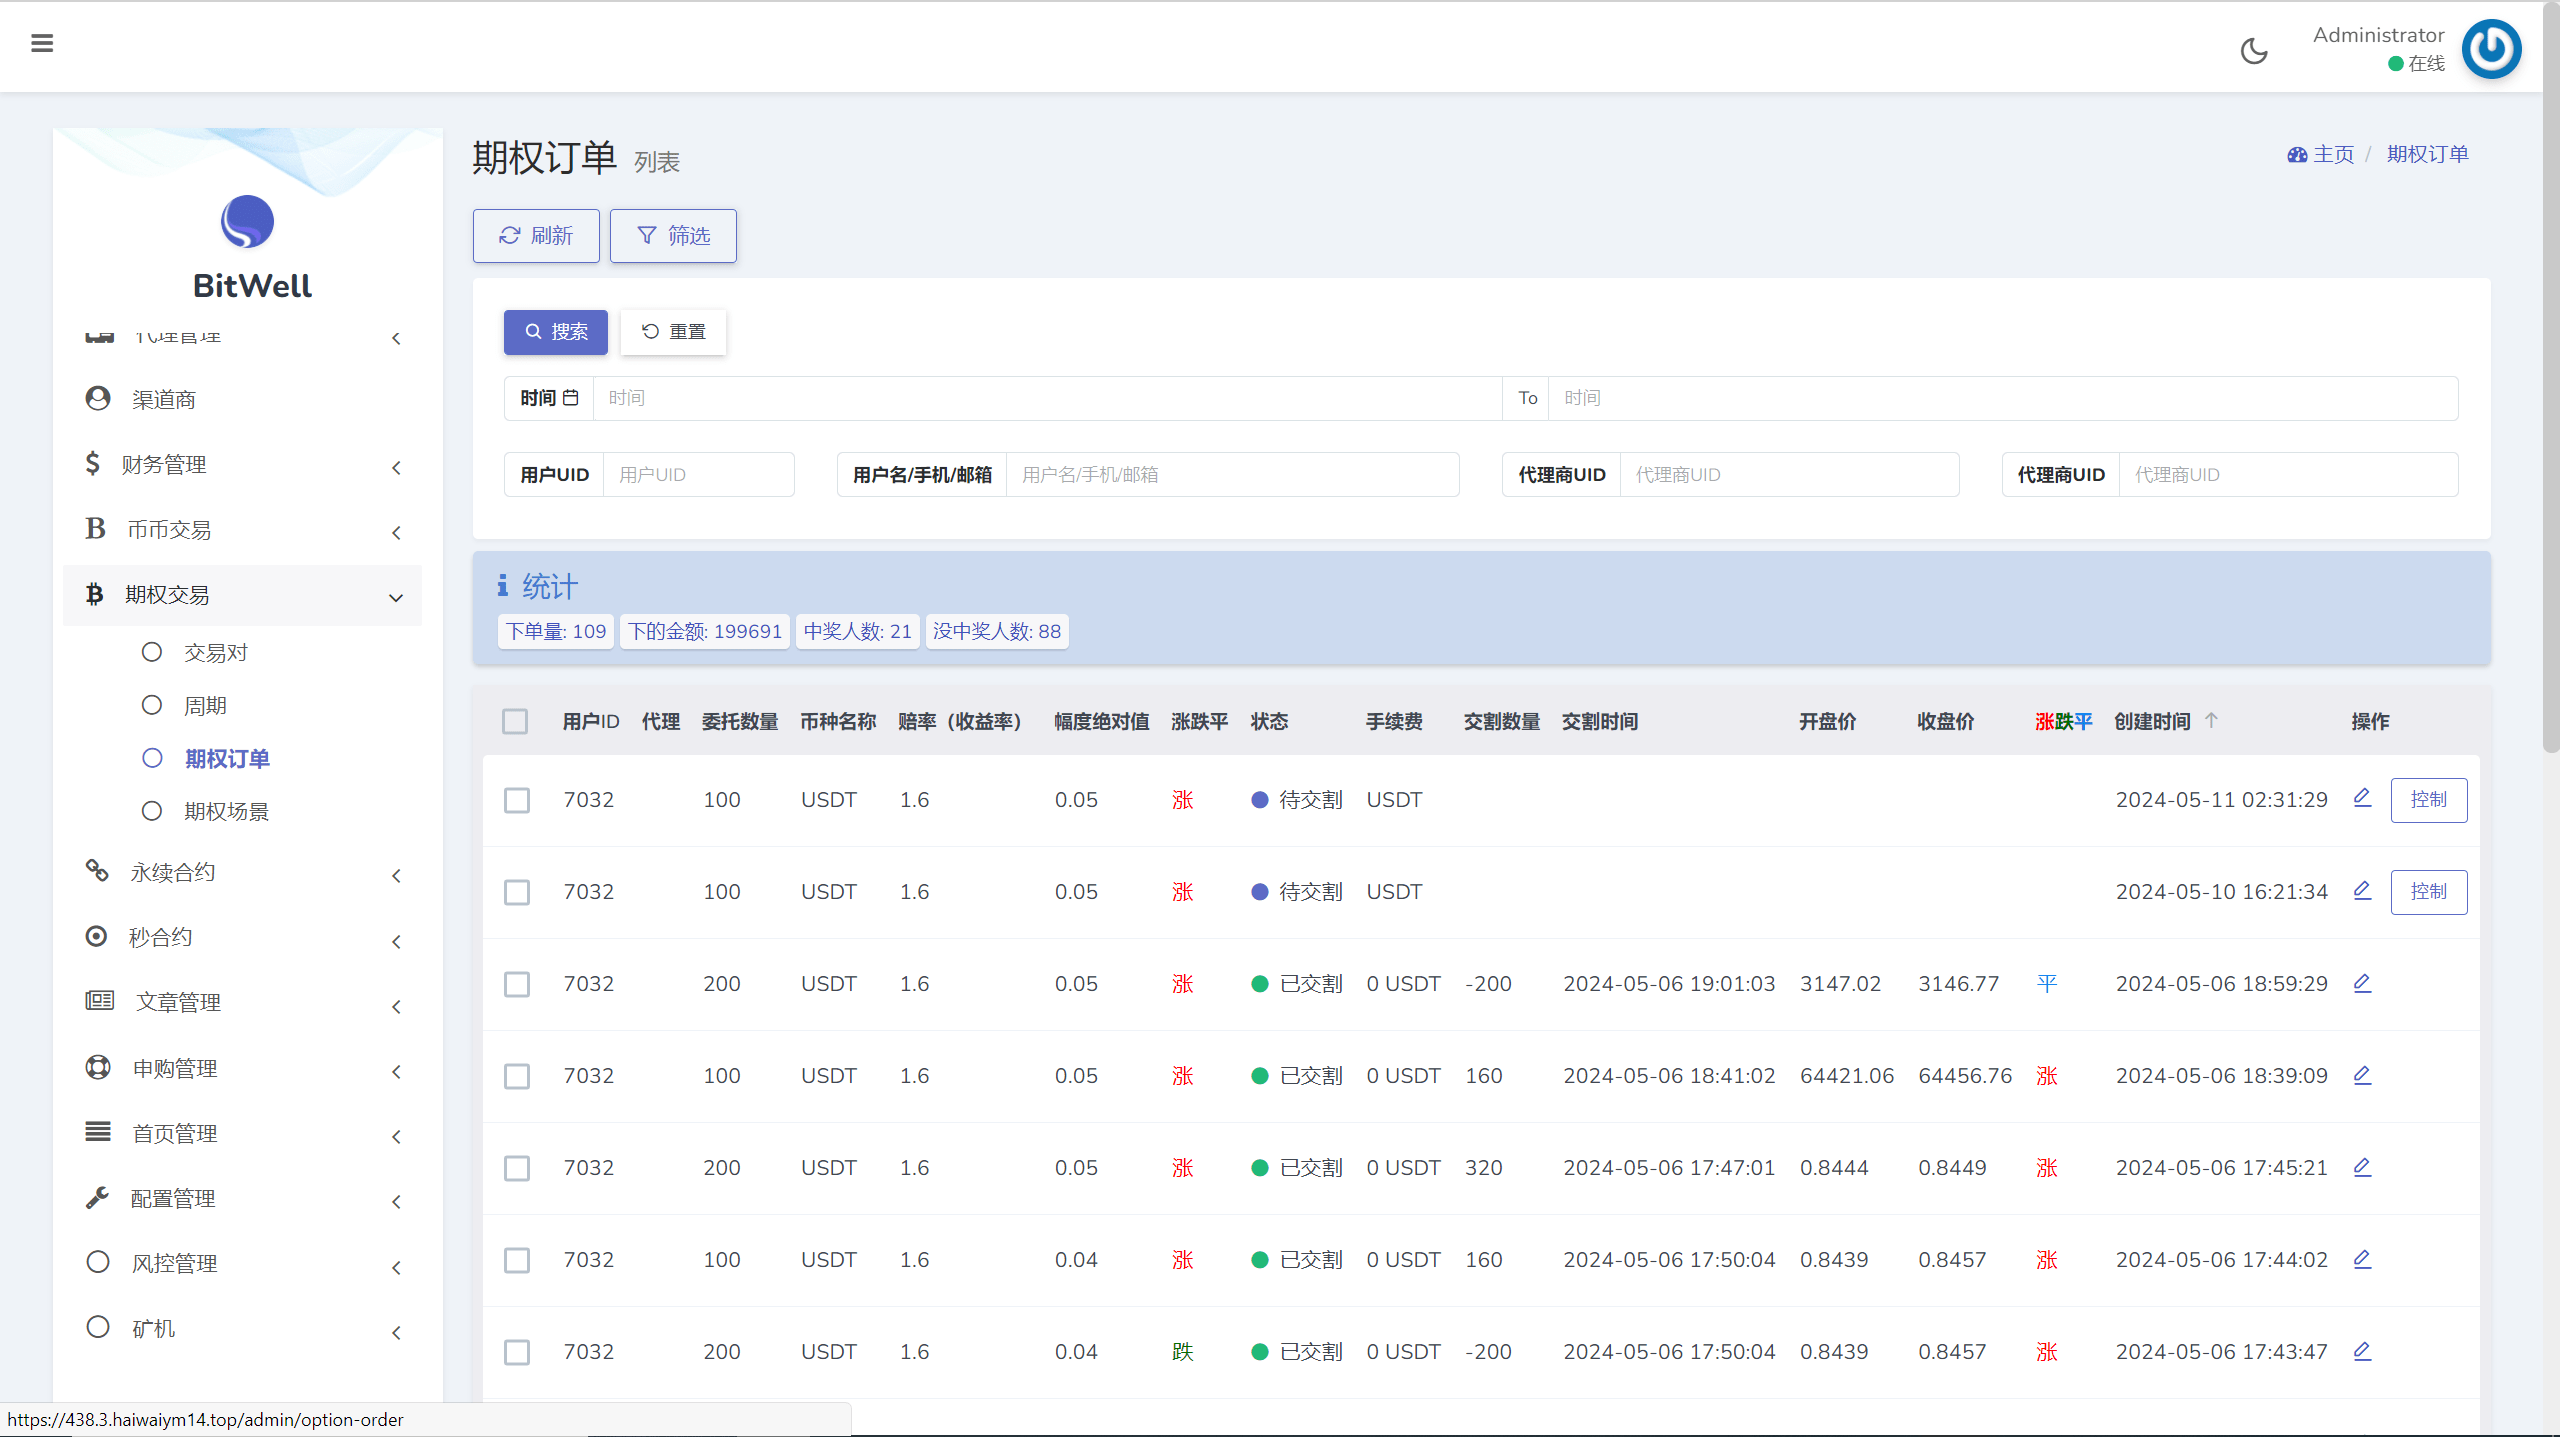
Task: Check the select-all header checkbox
Action: (x=515, y=721)
